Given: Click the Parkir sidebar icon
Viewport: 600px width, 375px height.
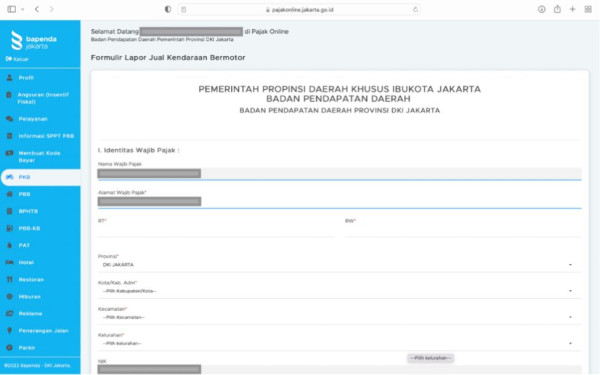Looking at the screenshot, I should point(10,347).
